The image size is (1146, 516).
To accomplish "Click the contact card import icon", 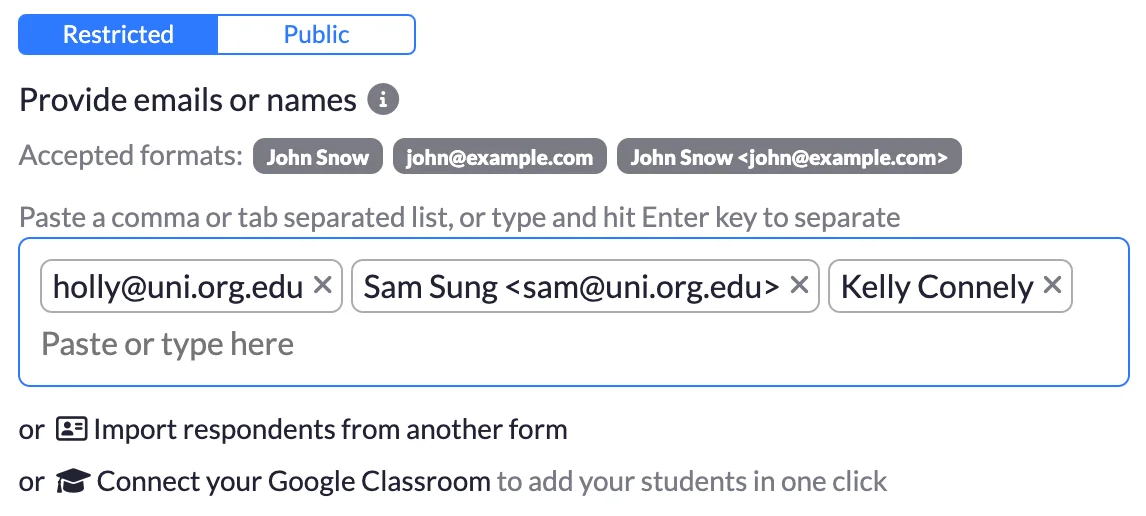I will pyautogui.click(x=70, y=430).
